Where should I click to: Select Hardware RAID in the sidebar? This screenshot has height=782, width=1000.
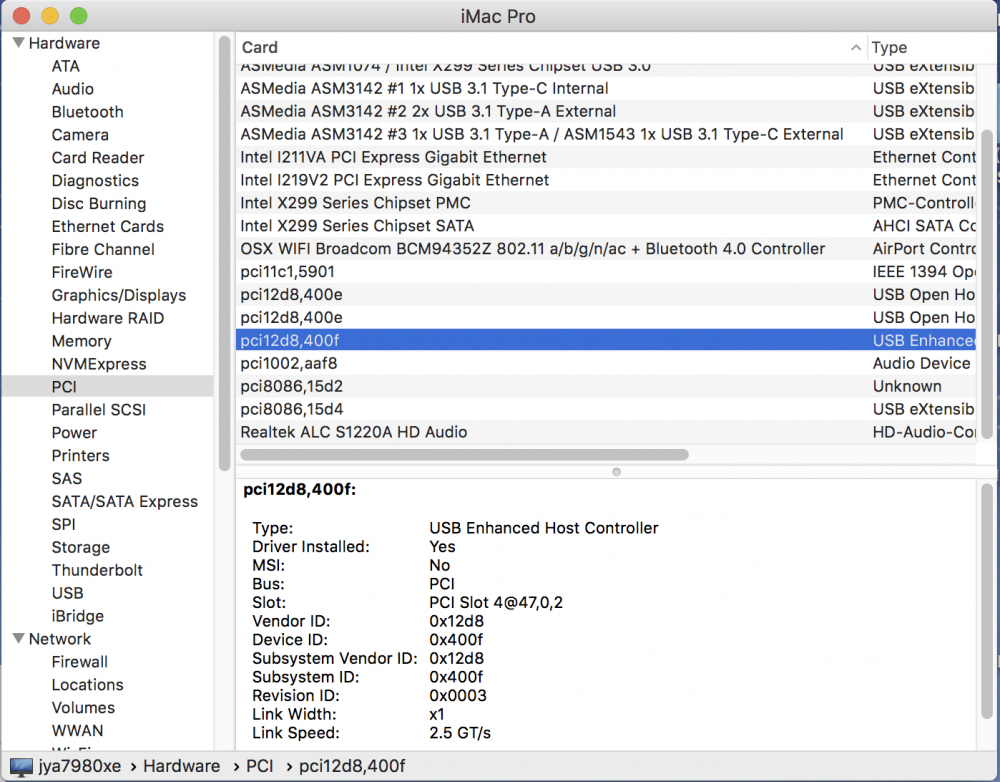click(108, 318)
